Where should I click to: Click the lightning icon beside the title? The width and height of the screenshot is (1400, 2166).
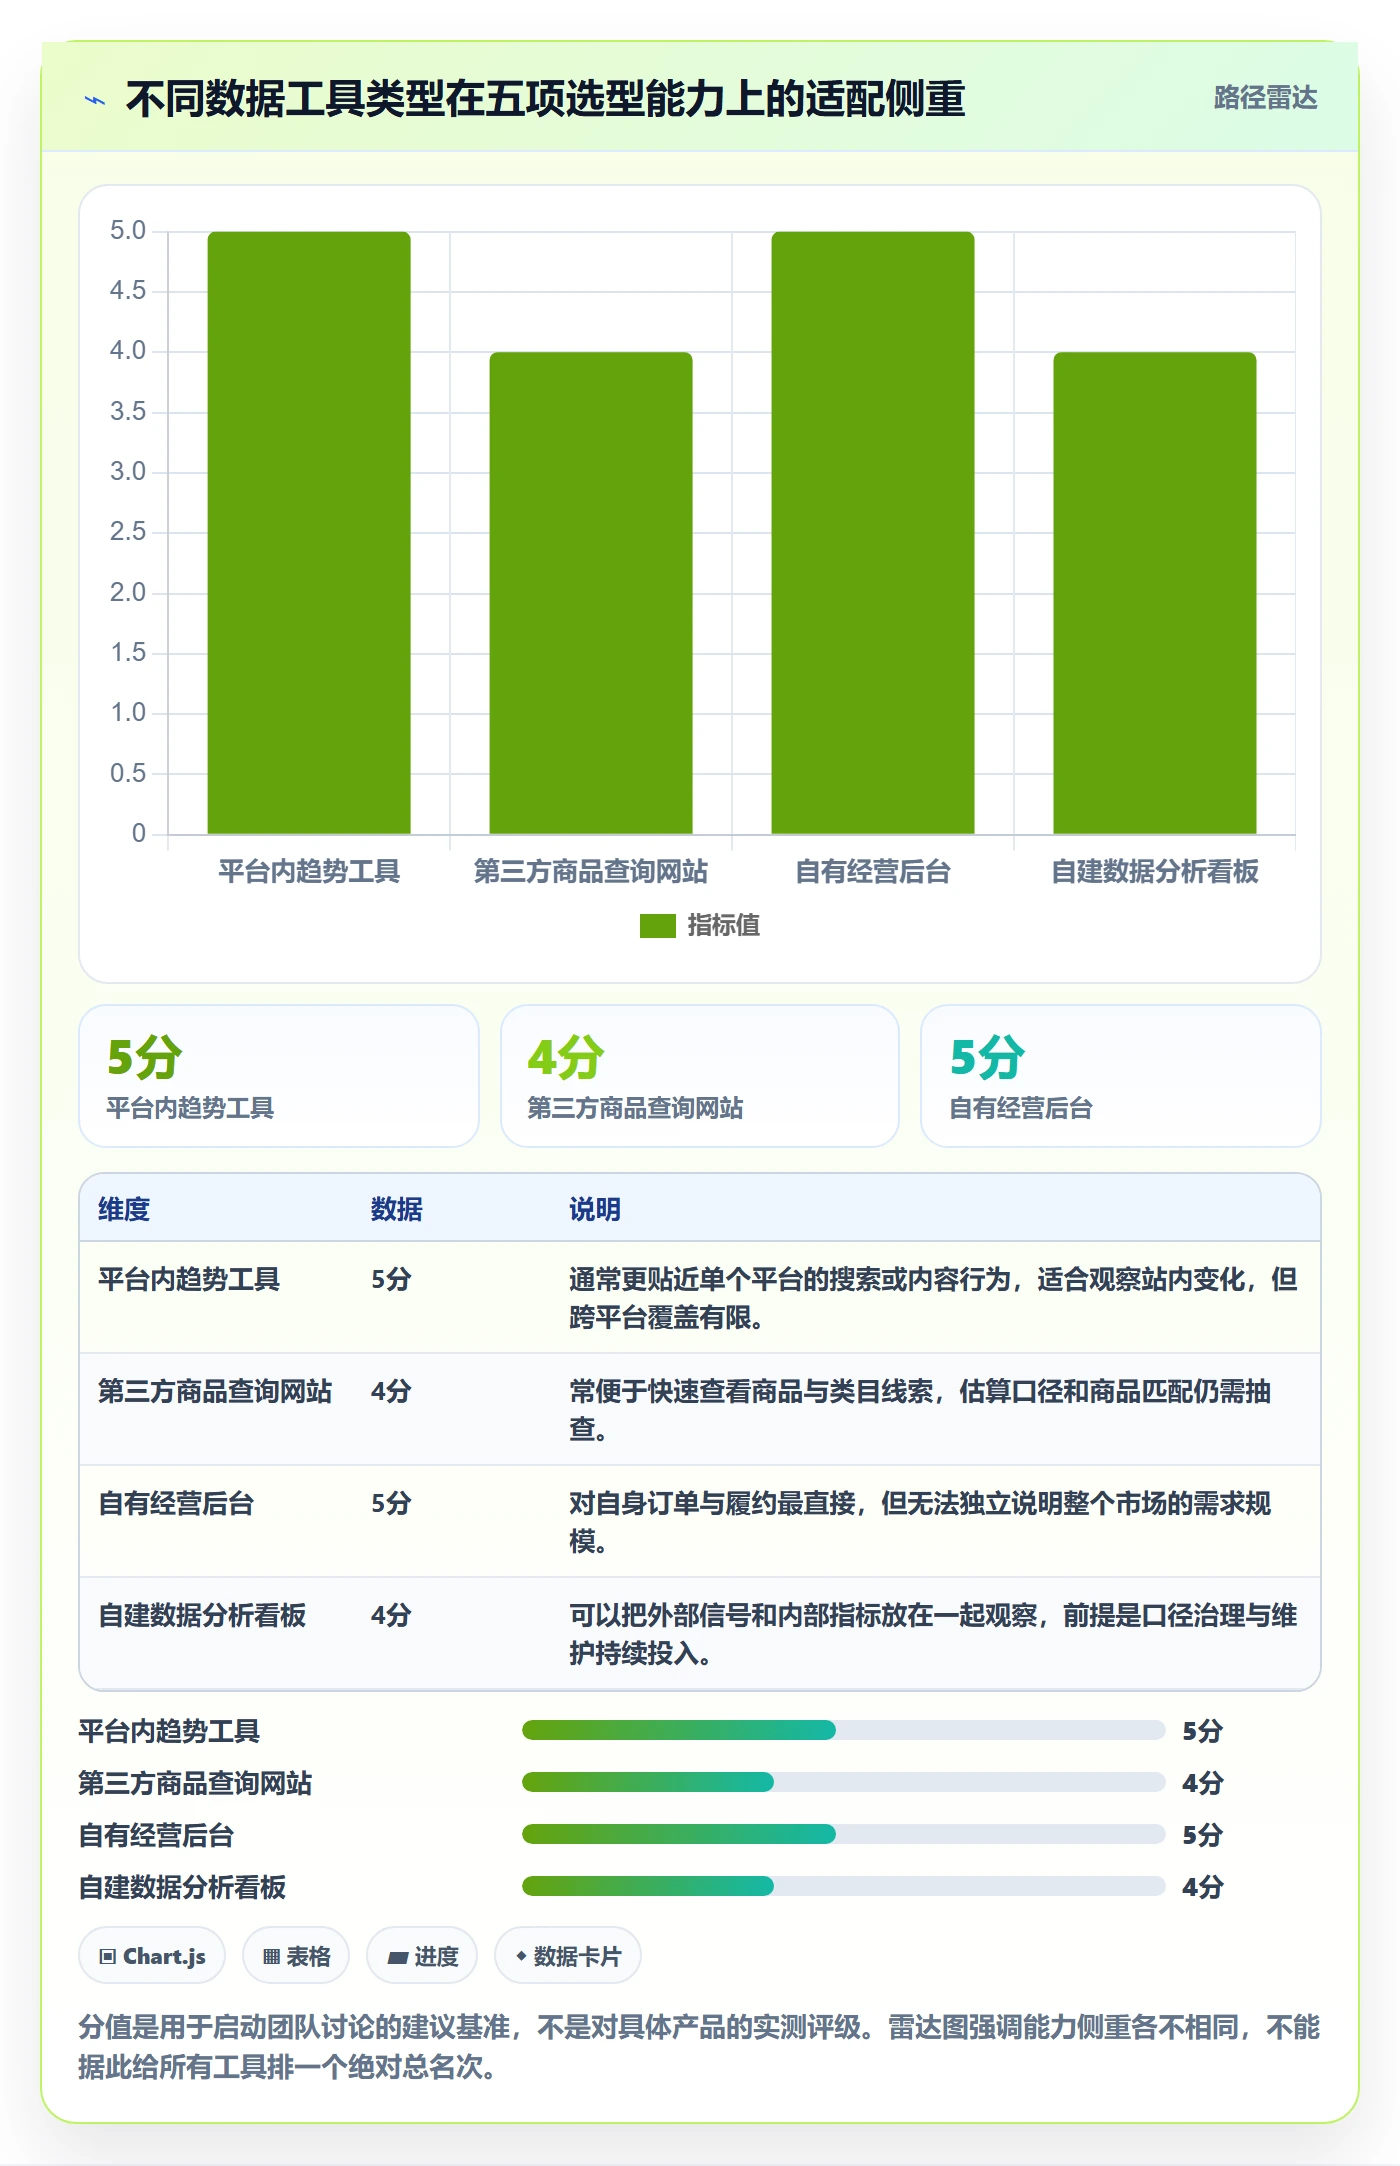click(x=95, y=100)
